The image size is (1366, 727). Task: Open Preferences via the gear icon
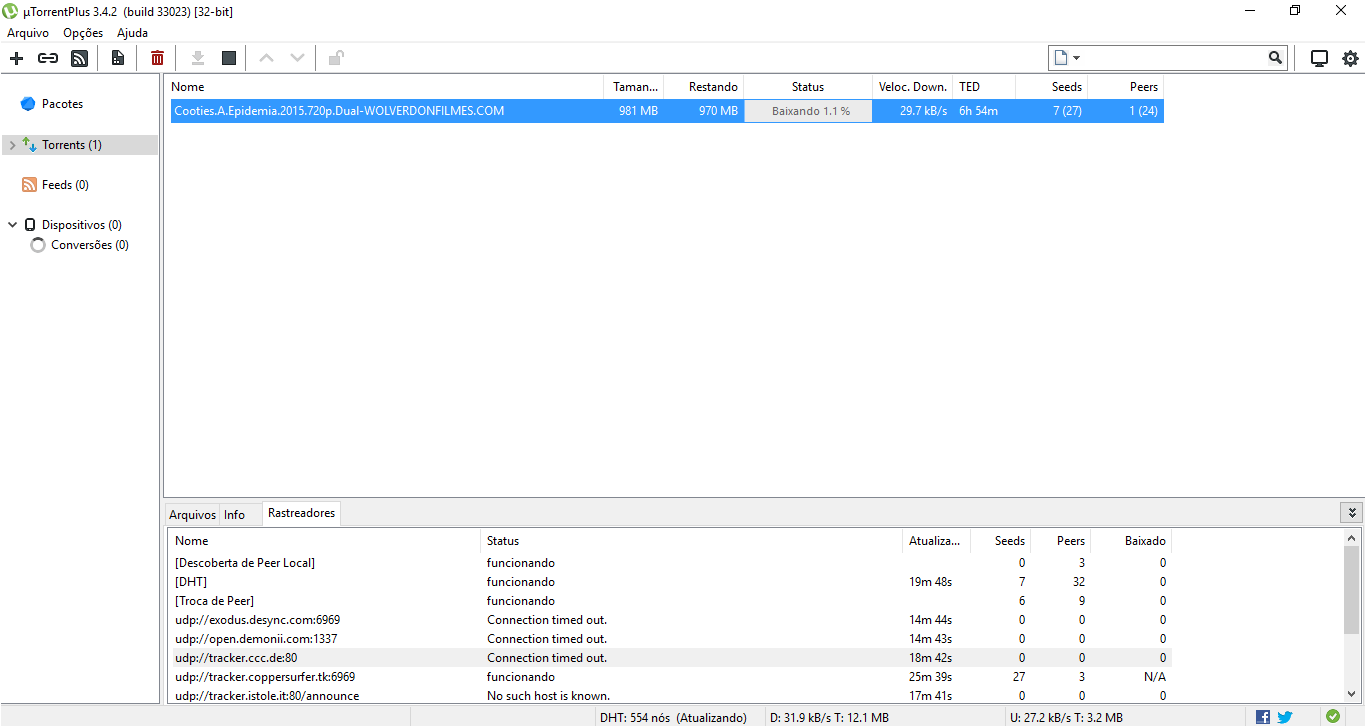pos(1350,58)
